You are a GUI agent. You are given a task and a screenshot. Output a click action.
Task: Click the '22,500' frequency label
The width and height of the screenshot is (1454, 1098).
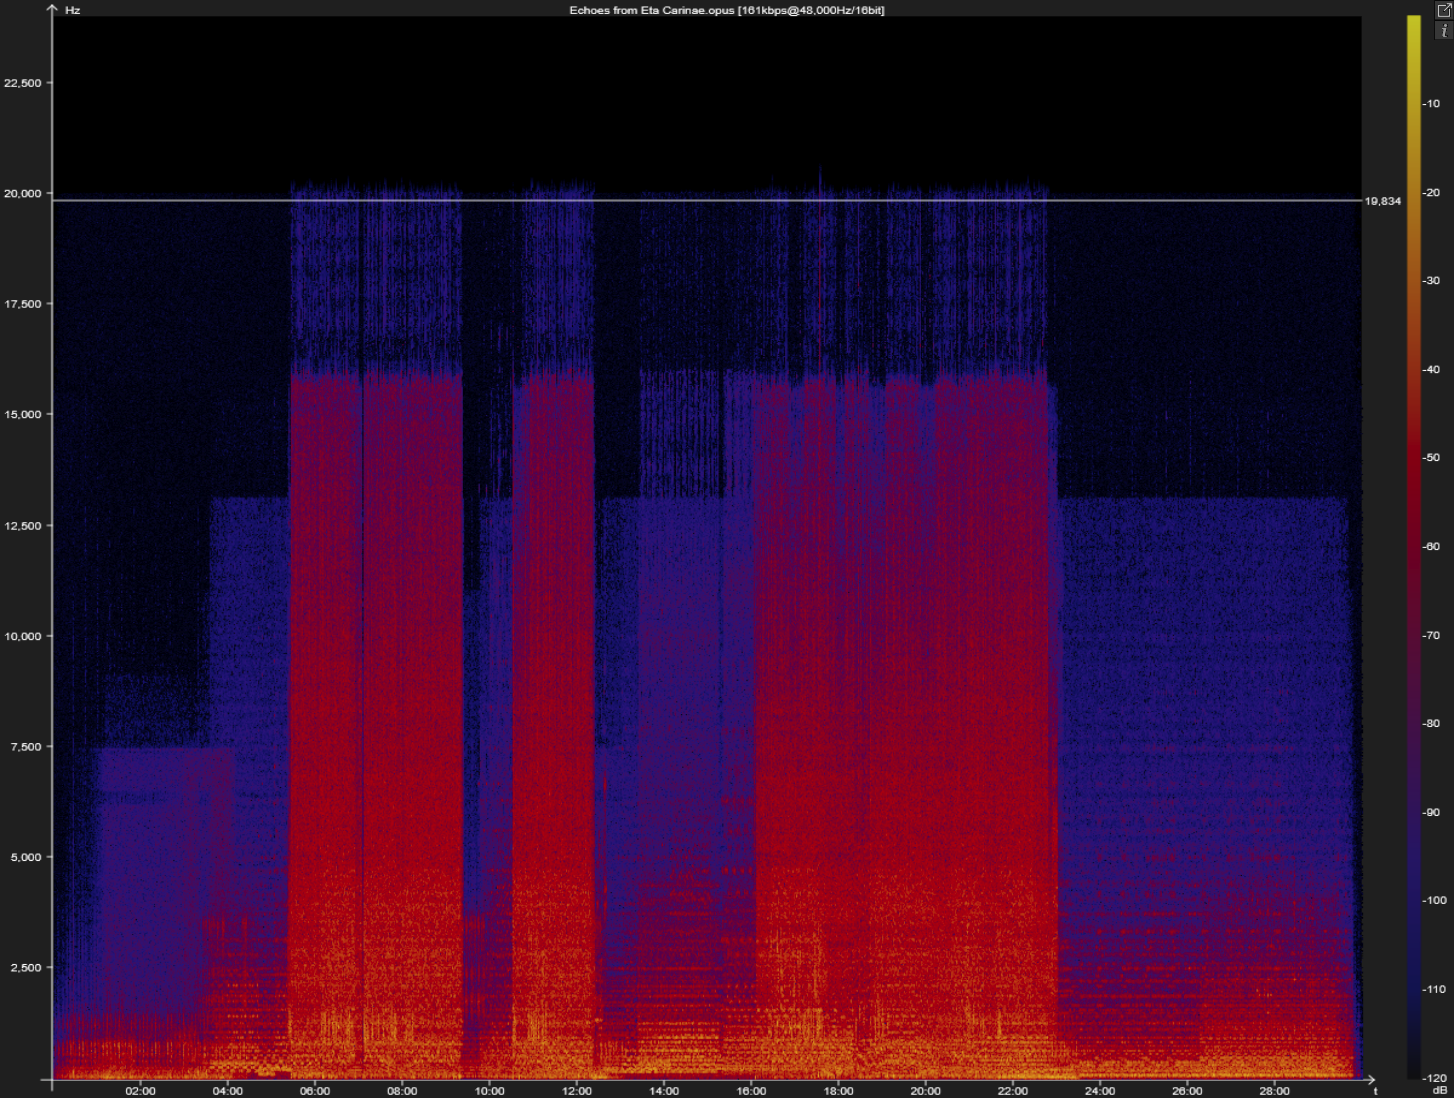pyautogui.click(x=23, y=83)
